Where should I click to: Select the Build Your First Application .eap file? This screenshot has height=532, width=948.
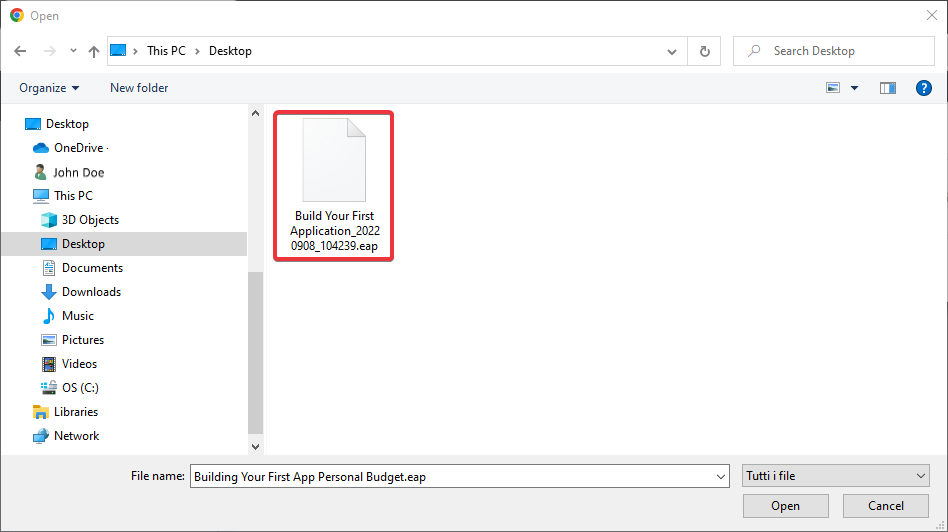tap(334, 186)
